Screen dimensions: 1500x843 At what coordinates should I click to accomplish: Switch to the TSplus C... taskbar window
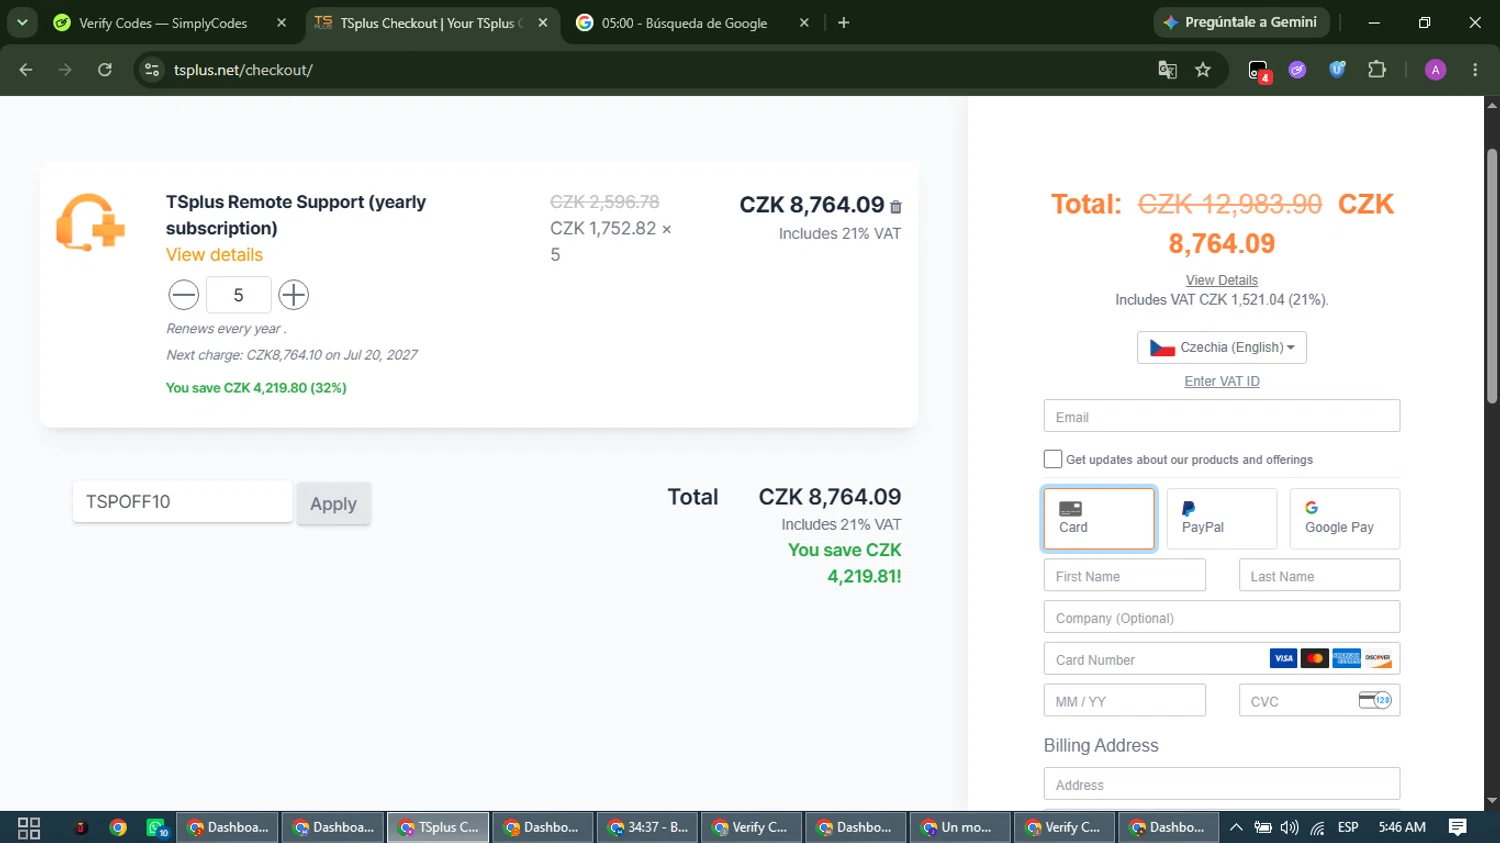point(438,827)
